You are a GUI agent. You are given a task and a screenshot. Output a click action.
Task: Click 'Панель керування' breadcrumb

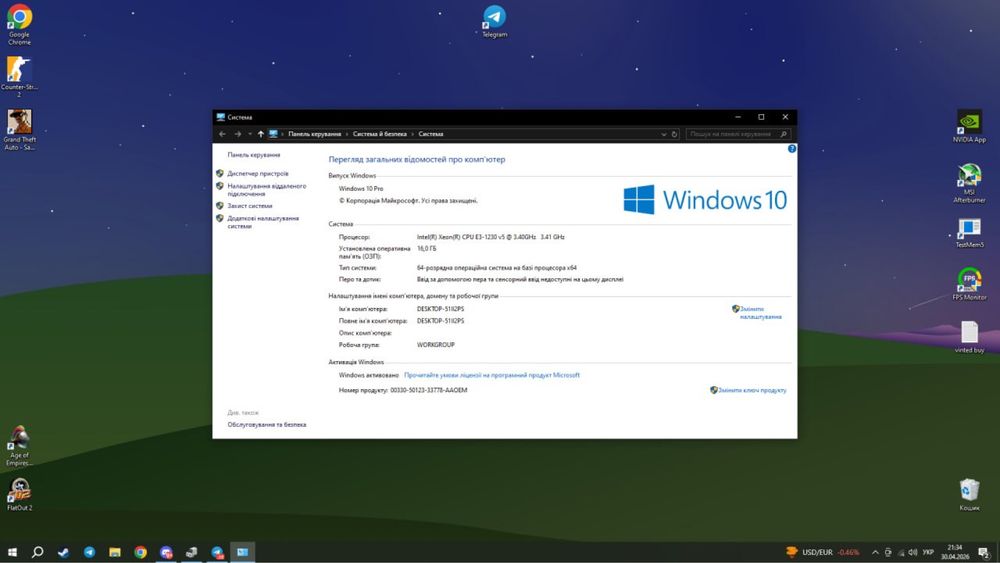[314, 134]
